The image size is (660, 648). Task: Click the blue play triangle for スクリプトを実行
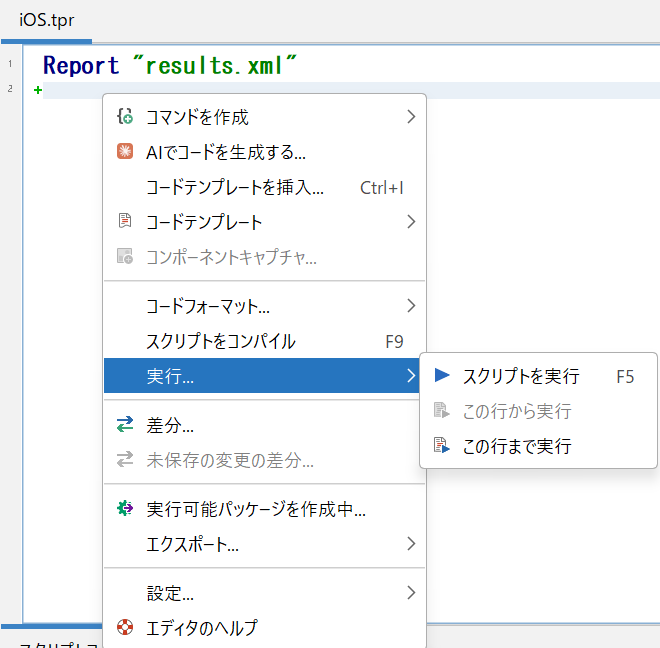442,375
